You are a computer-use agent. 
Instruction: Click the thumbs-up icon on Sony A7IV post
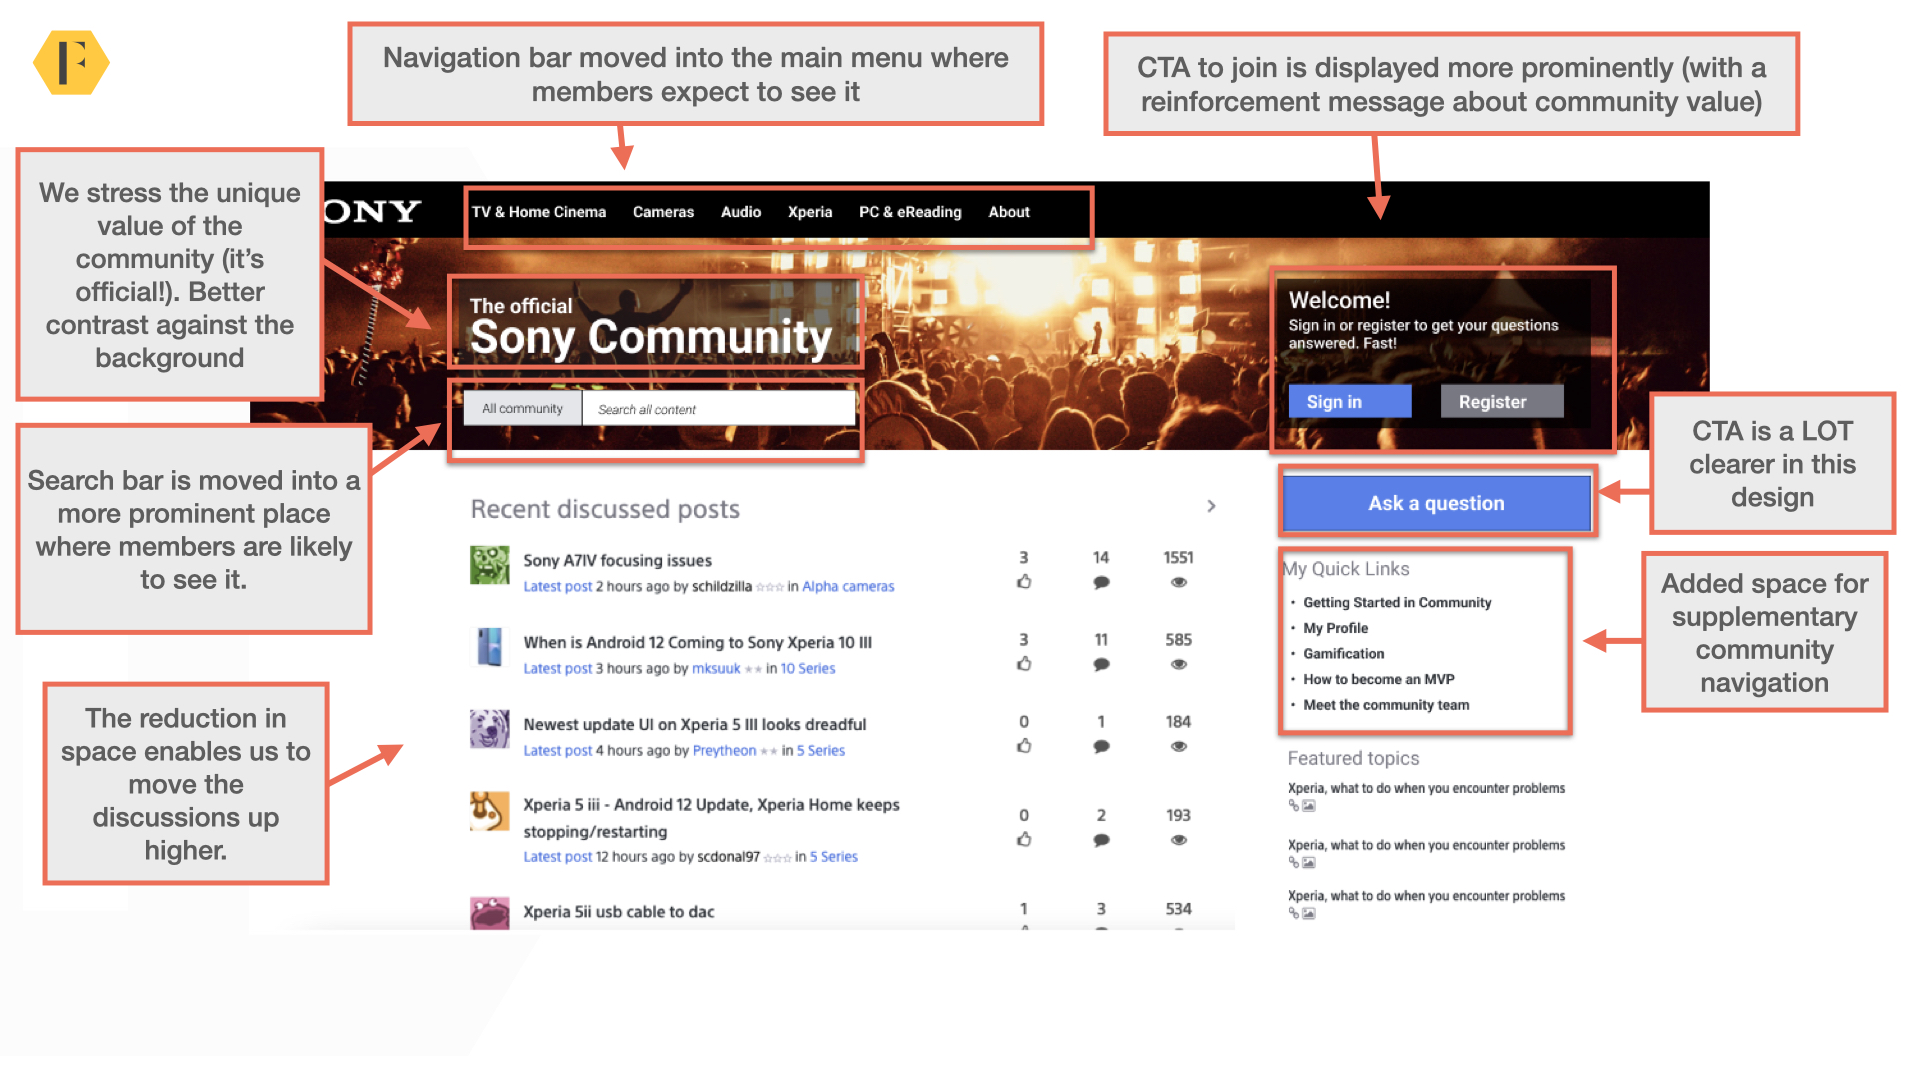1024,582
